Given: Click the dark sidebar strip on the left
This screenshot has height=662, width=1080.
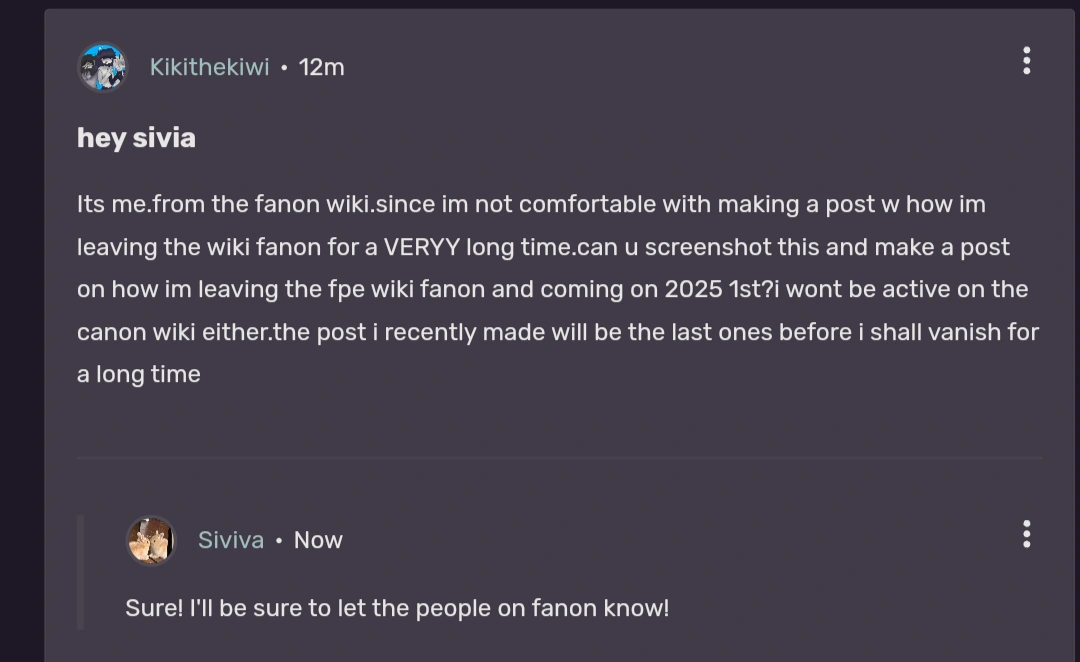Looking at the screenshot, I should 20,330.
